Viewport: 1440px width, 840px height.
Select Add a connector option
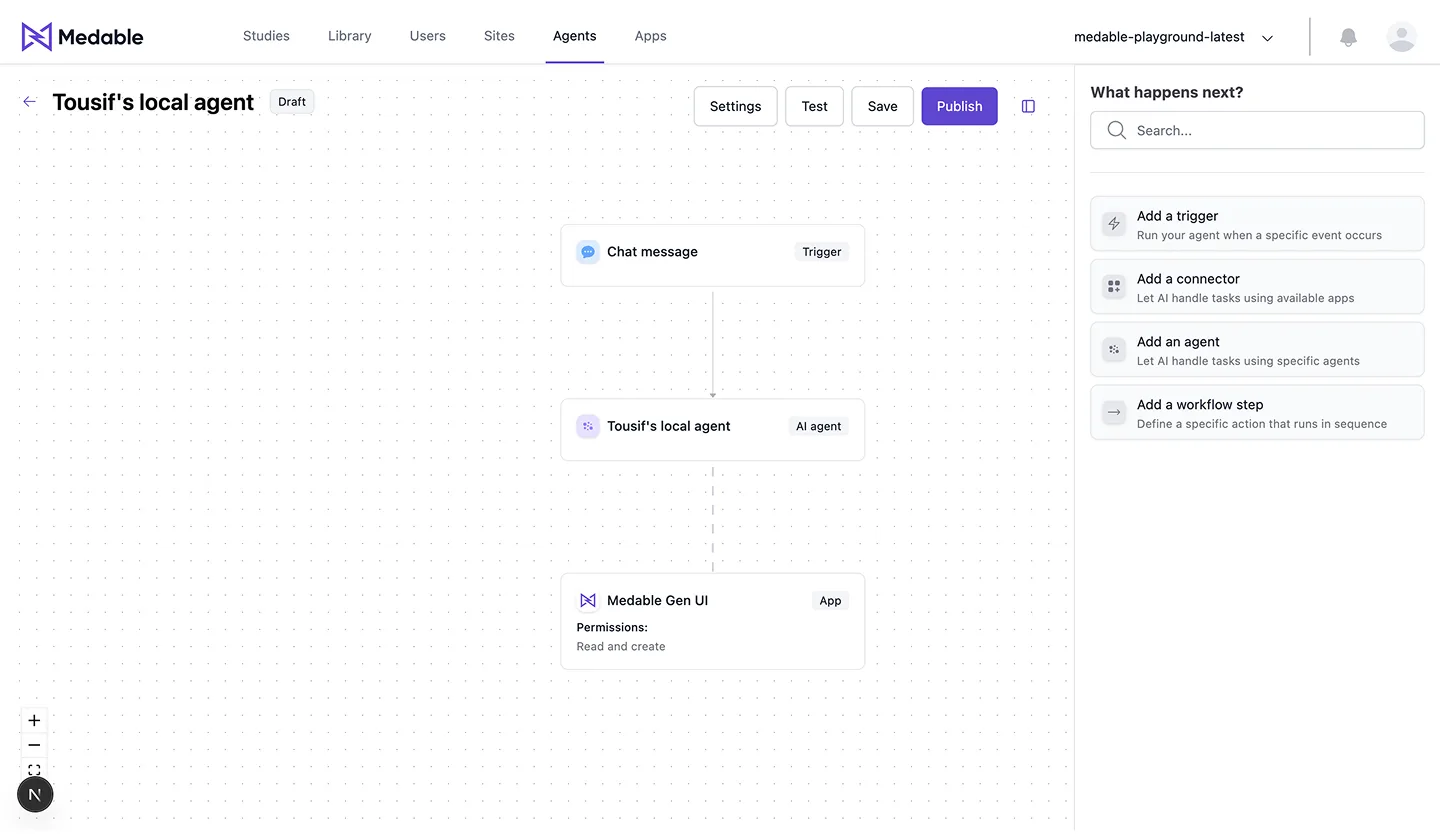(1257, 287)
